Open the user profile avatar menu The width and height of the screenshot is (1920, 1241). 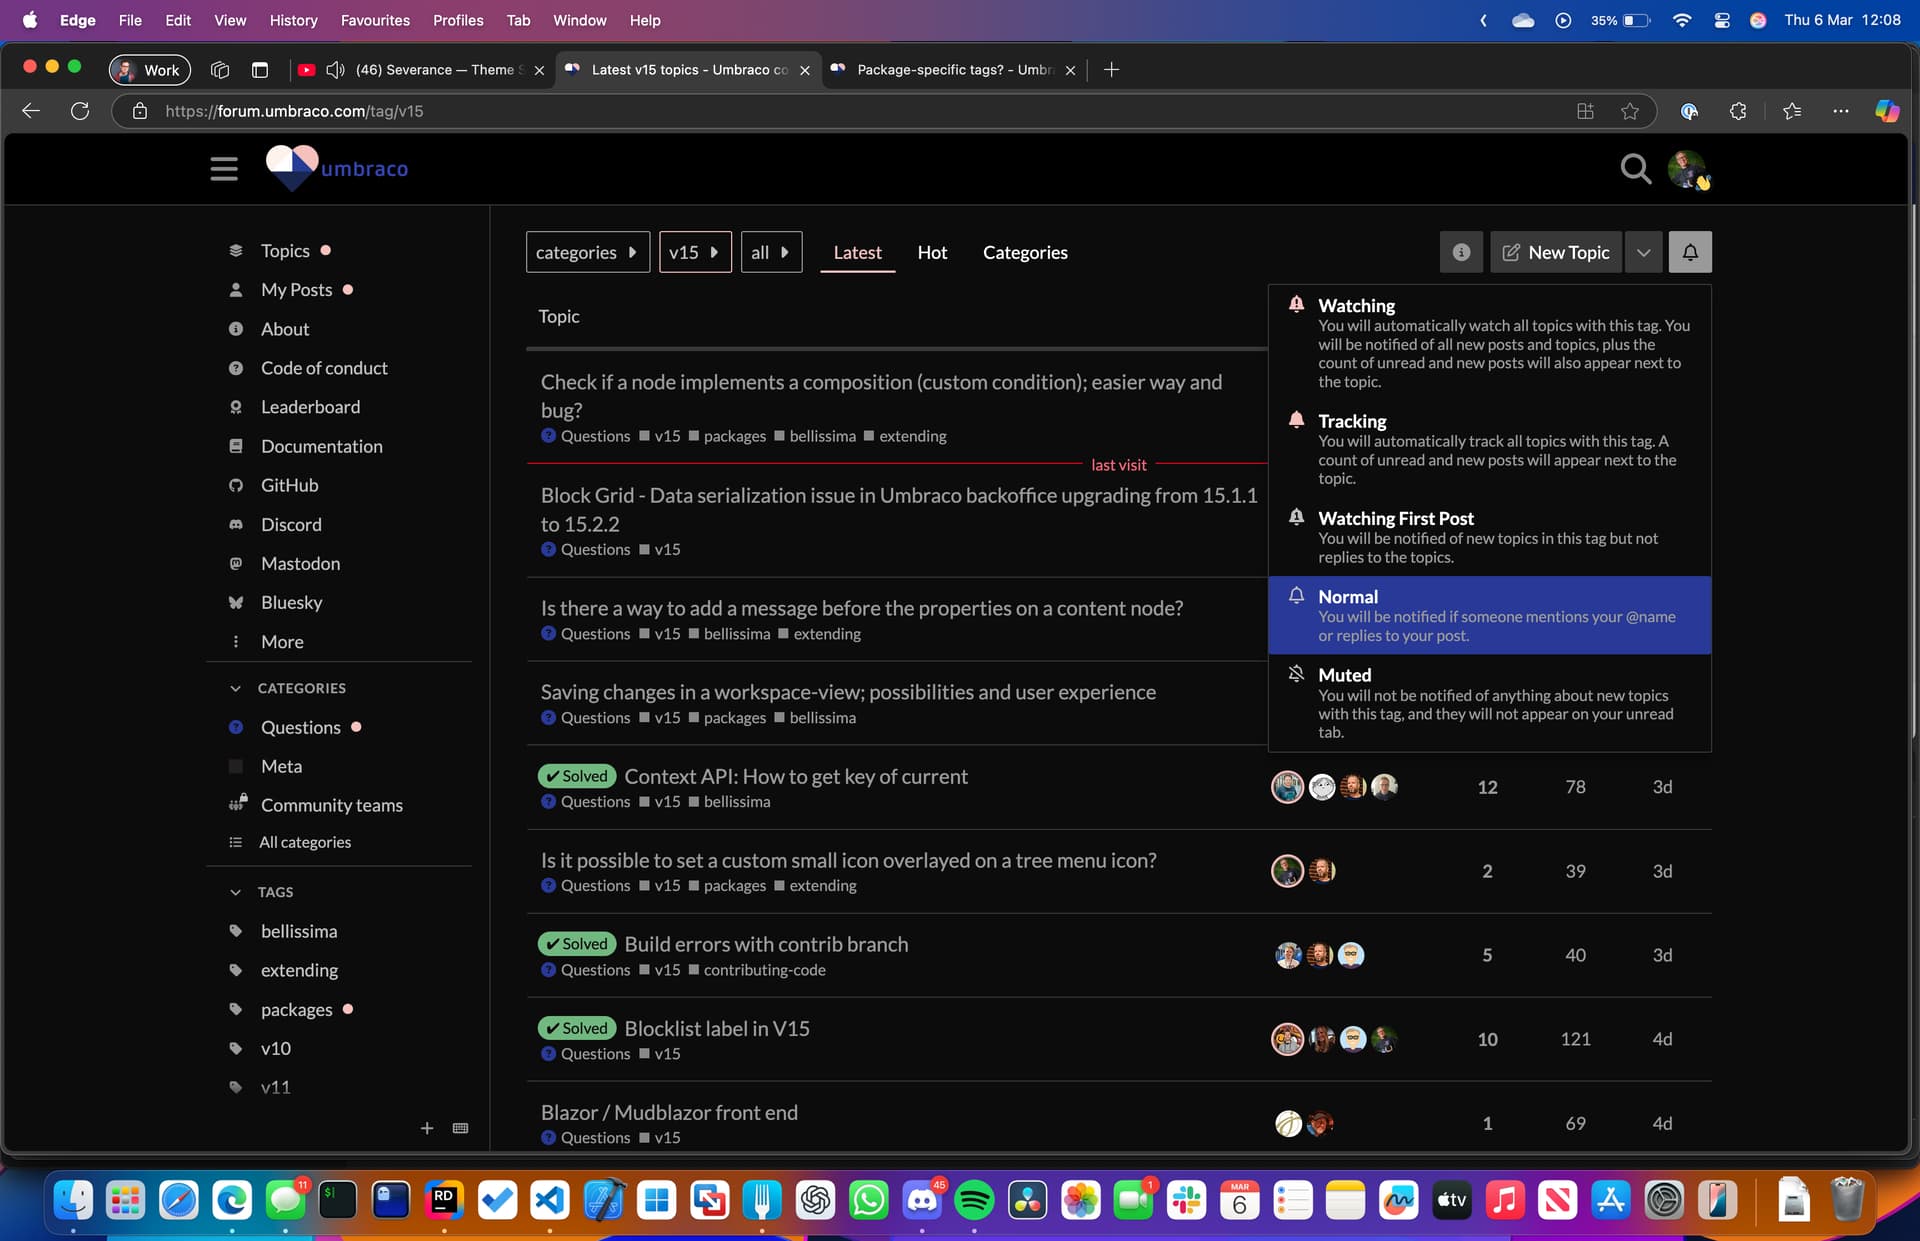[1688, 169]
